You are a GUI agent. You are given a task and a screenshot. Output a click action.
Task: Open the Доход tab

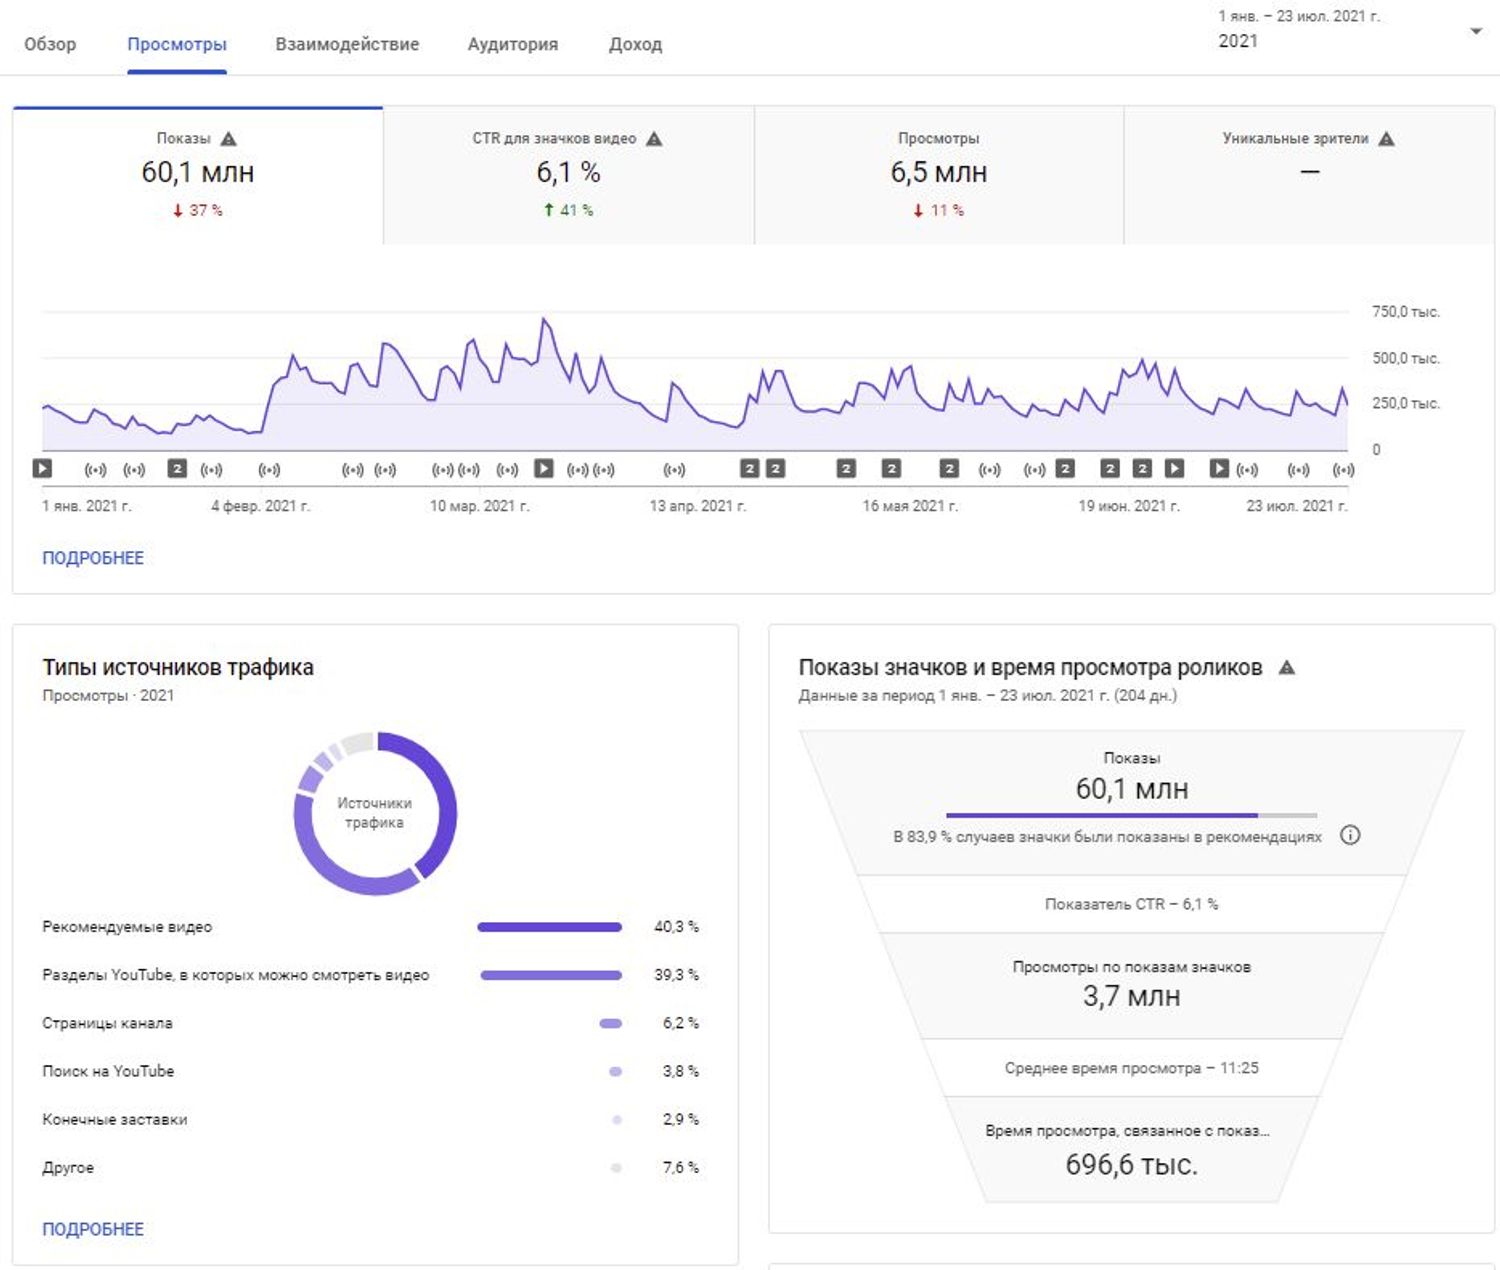tap(636, 44)
